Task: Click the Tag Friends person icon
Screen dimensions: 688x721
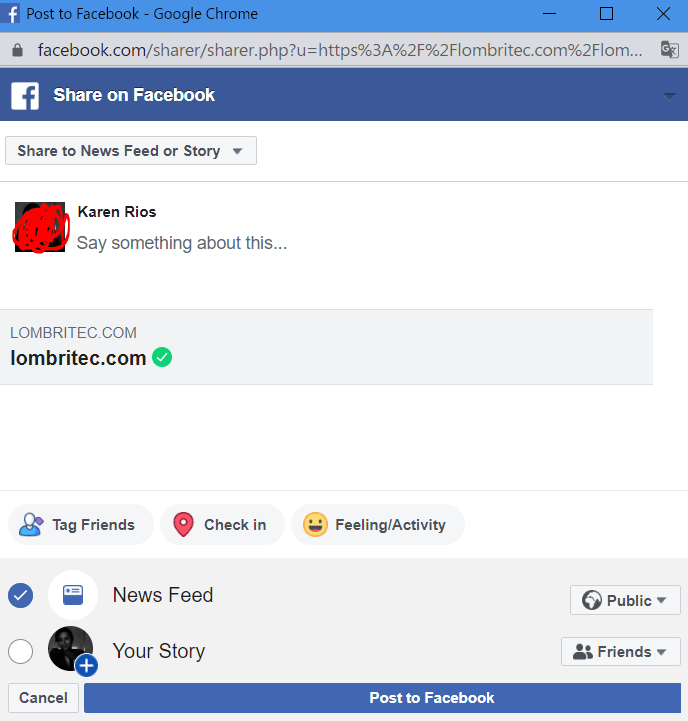Action: pyautogui.click(x=31, y=525)
